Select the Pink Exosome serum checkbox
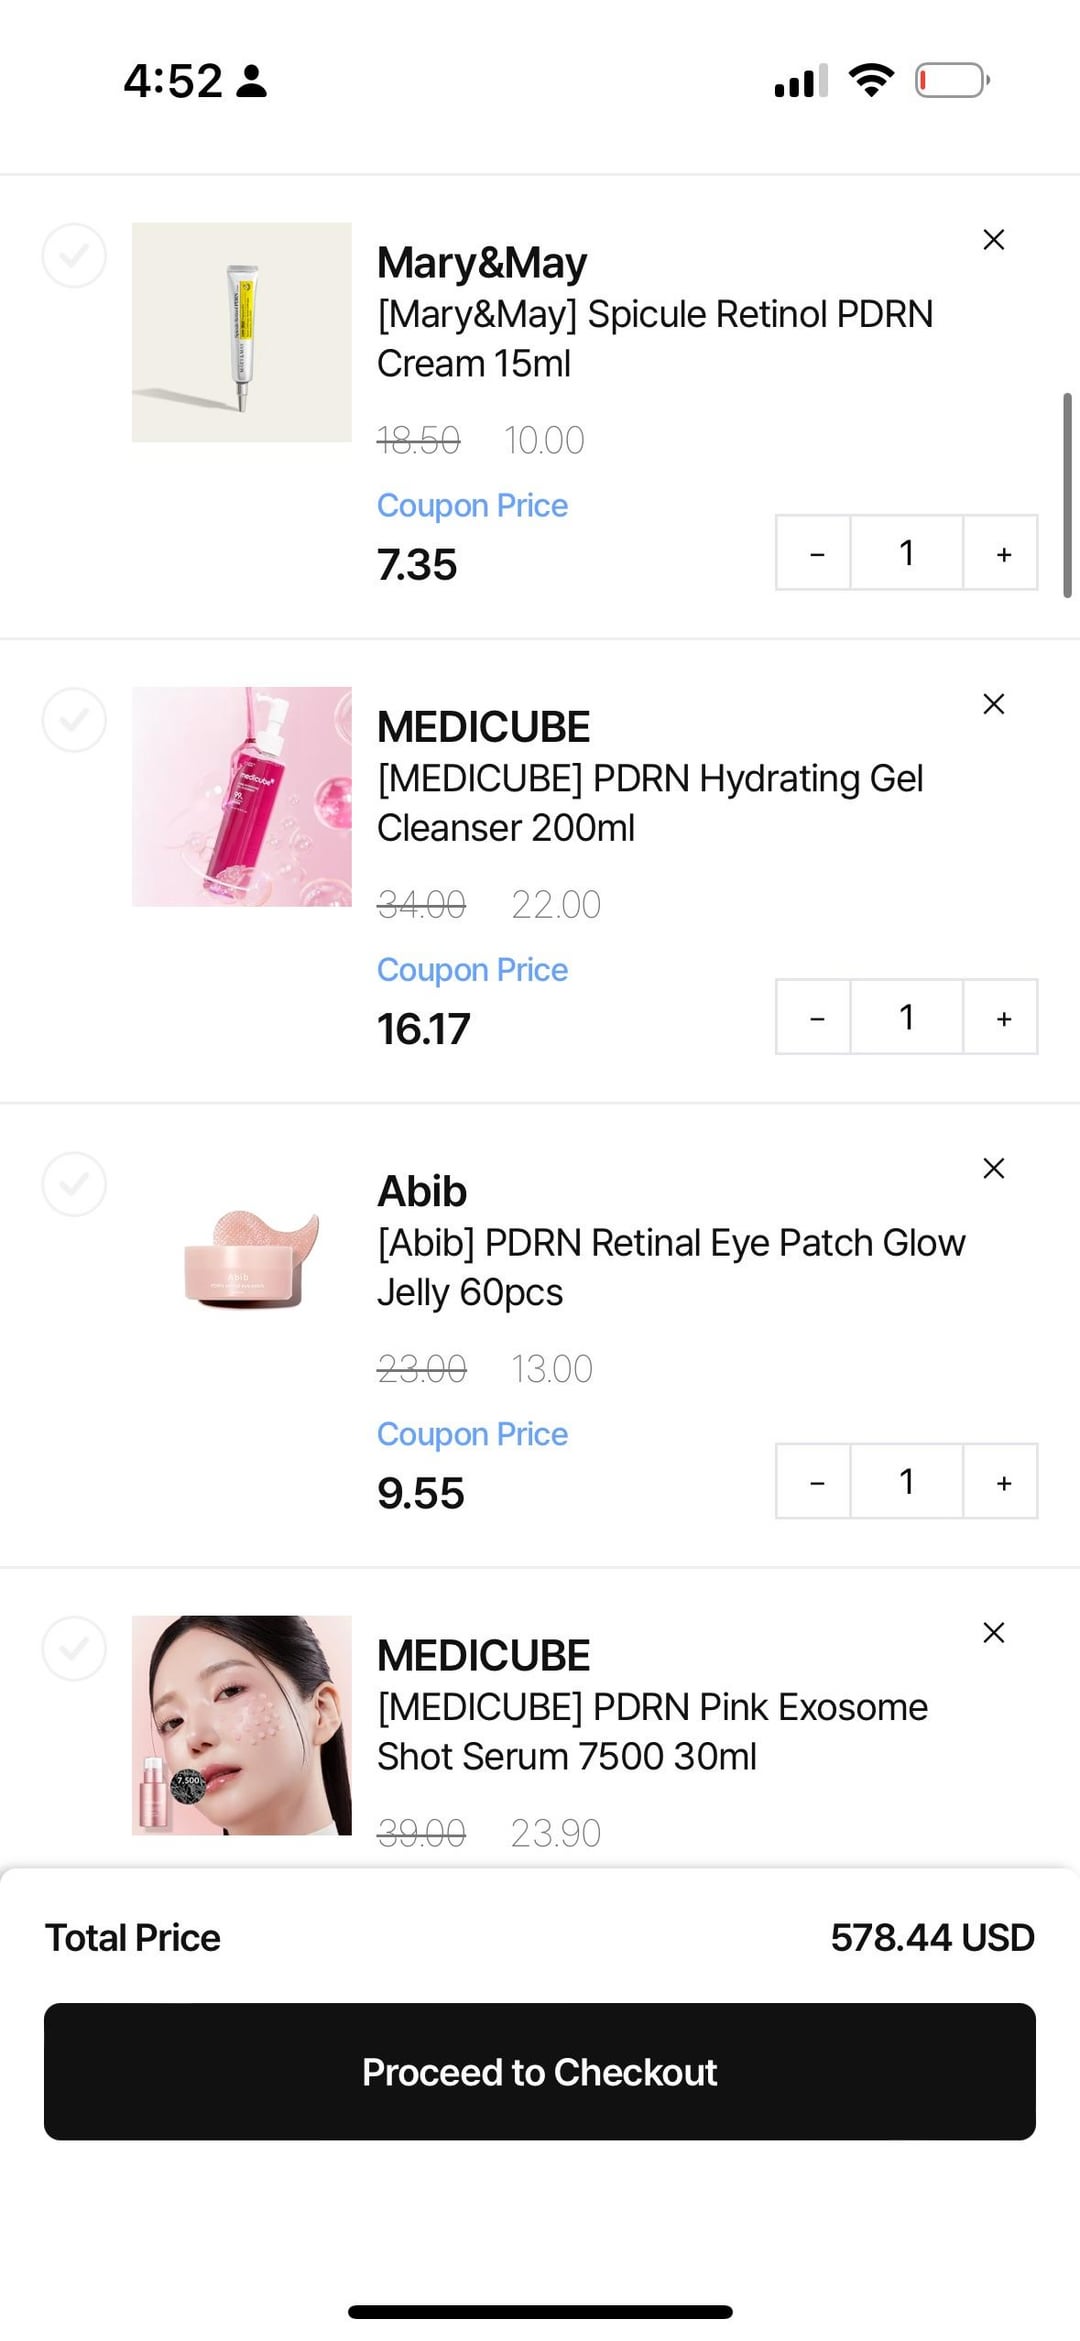 (74, 1648)
